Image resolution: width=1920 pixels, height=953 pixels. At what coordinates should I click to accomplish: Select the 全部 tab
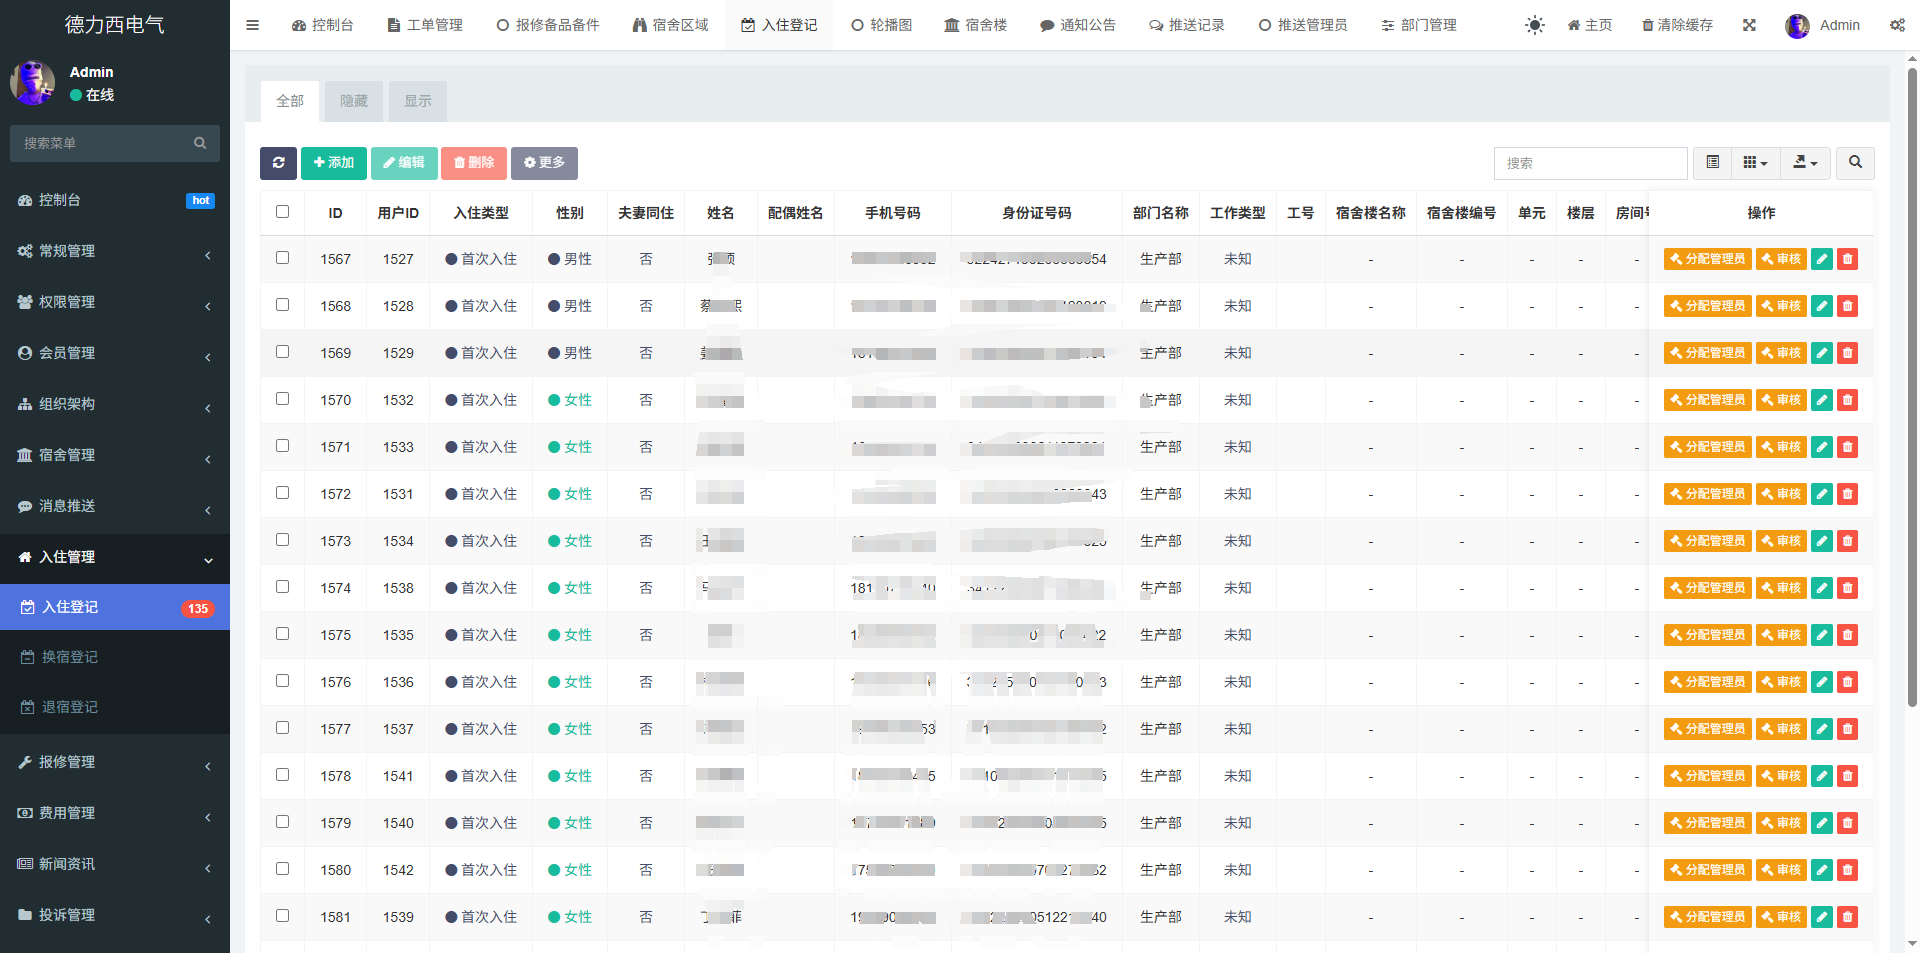click(290, 101)
